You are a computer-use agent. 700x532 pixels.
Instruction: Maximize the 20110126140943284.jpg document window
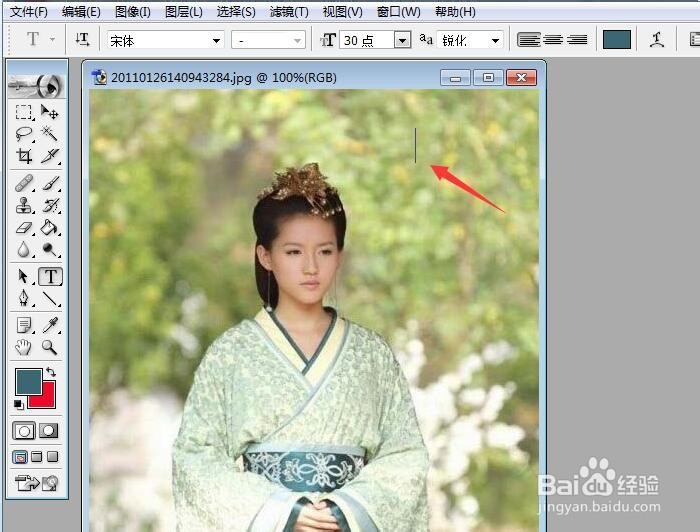(488, 78)
